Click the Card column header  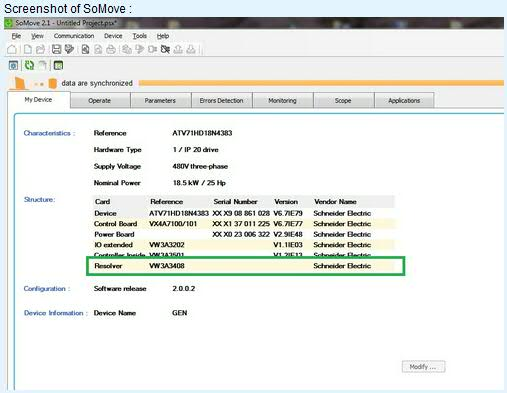[x=102, y=202]
